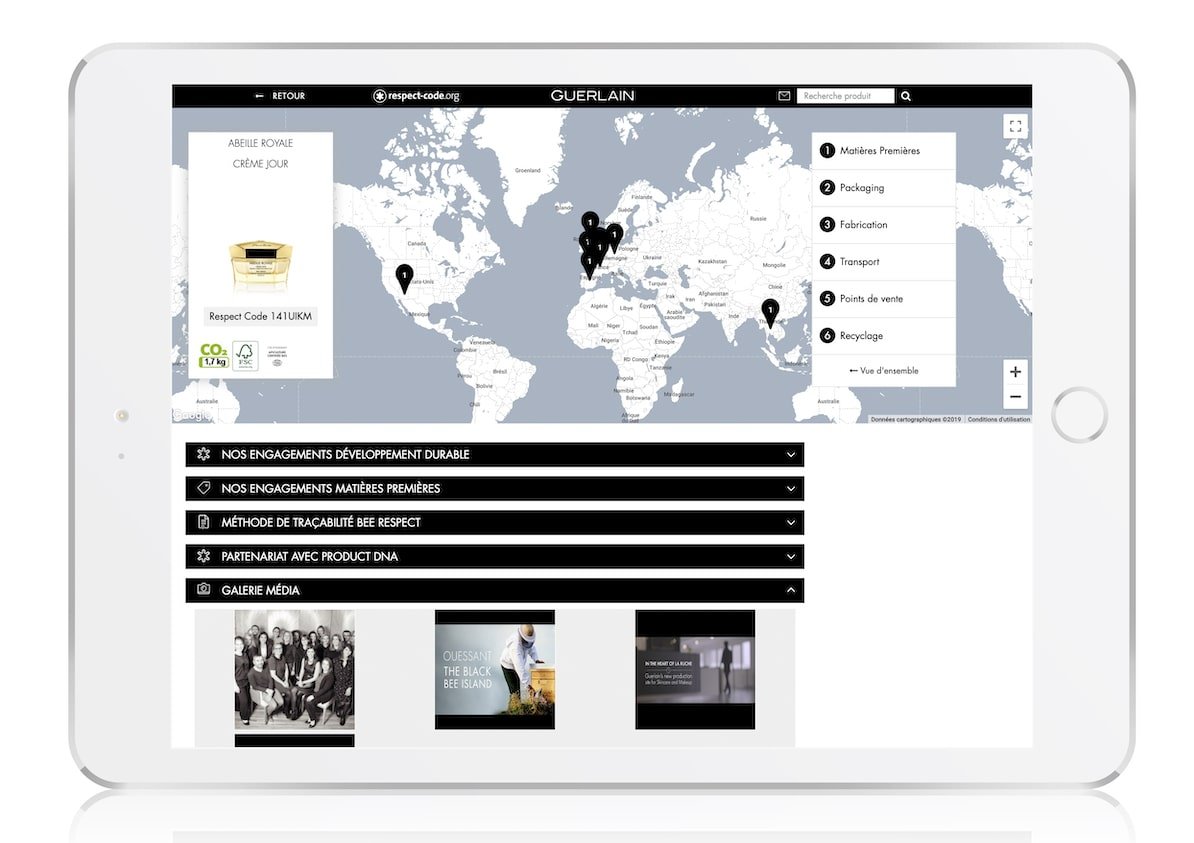Expand Nos Engagements Développement Durable section
The image size is (1194, 843).
click(495, 455)
